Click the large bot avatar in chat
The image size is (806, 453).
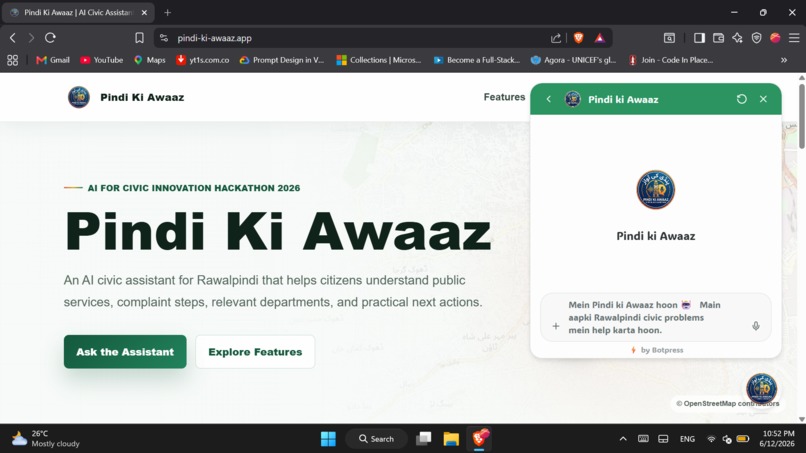[655, 190]
